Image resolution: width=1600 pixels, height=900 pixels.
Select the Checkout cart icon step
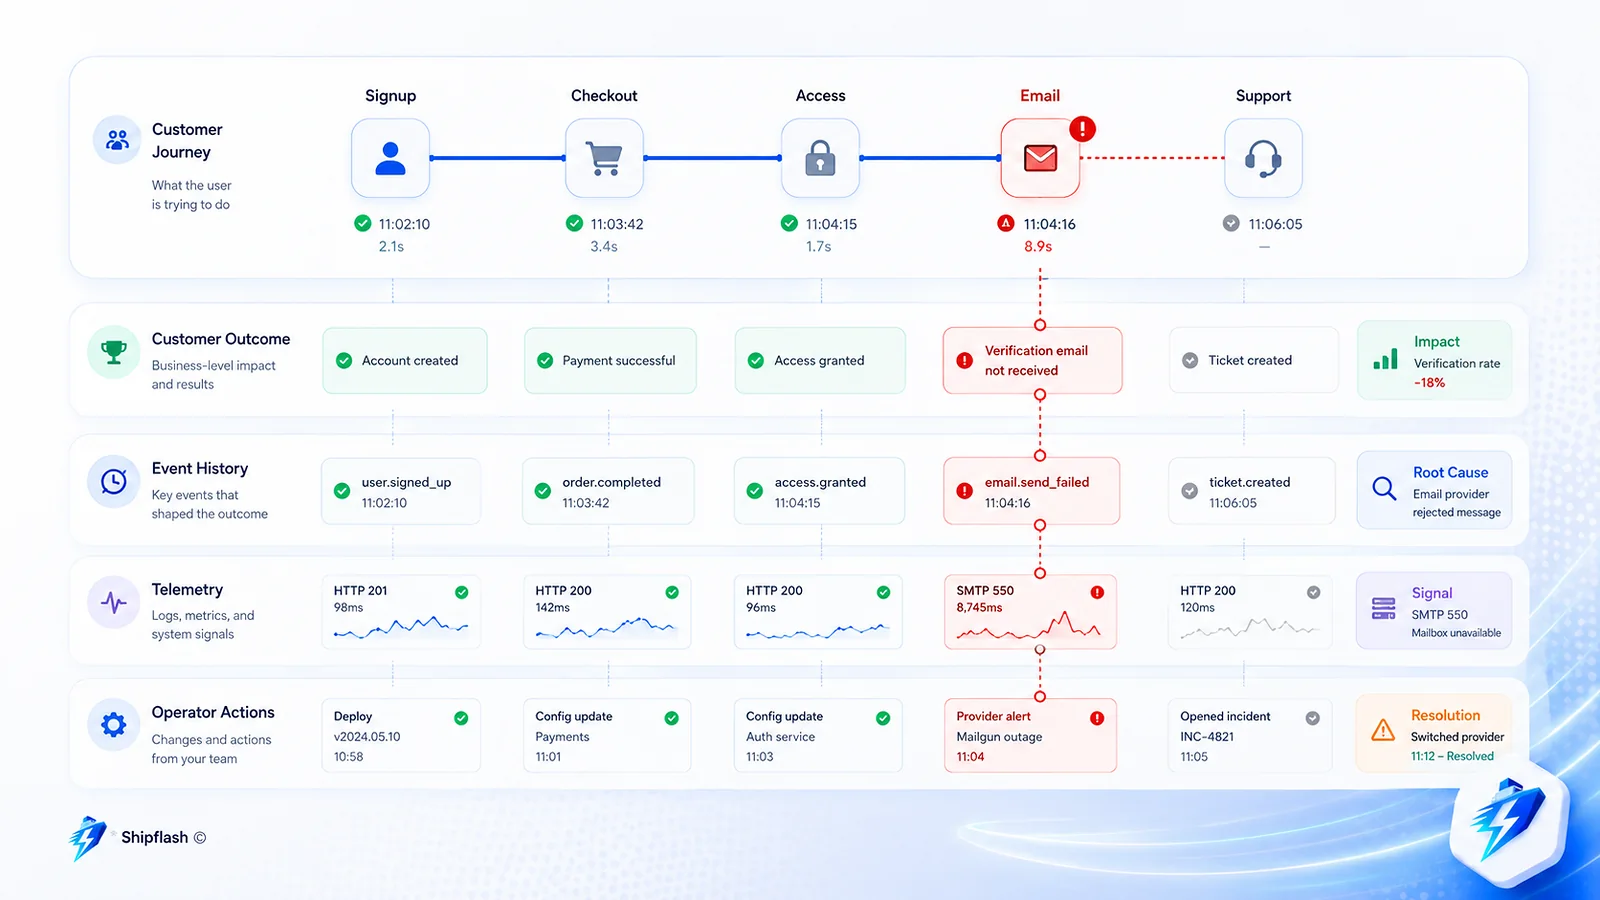click(x=604, y=158)
